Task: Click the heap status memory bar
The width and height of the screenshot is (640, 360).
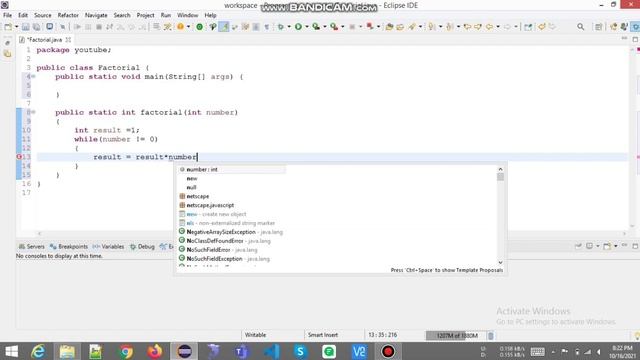Action: [x=456, y=336]
